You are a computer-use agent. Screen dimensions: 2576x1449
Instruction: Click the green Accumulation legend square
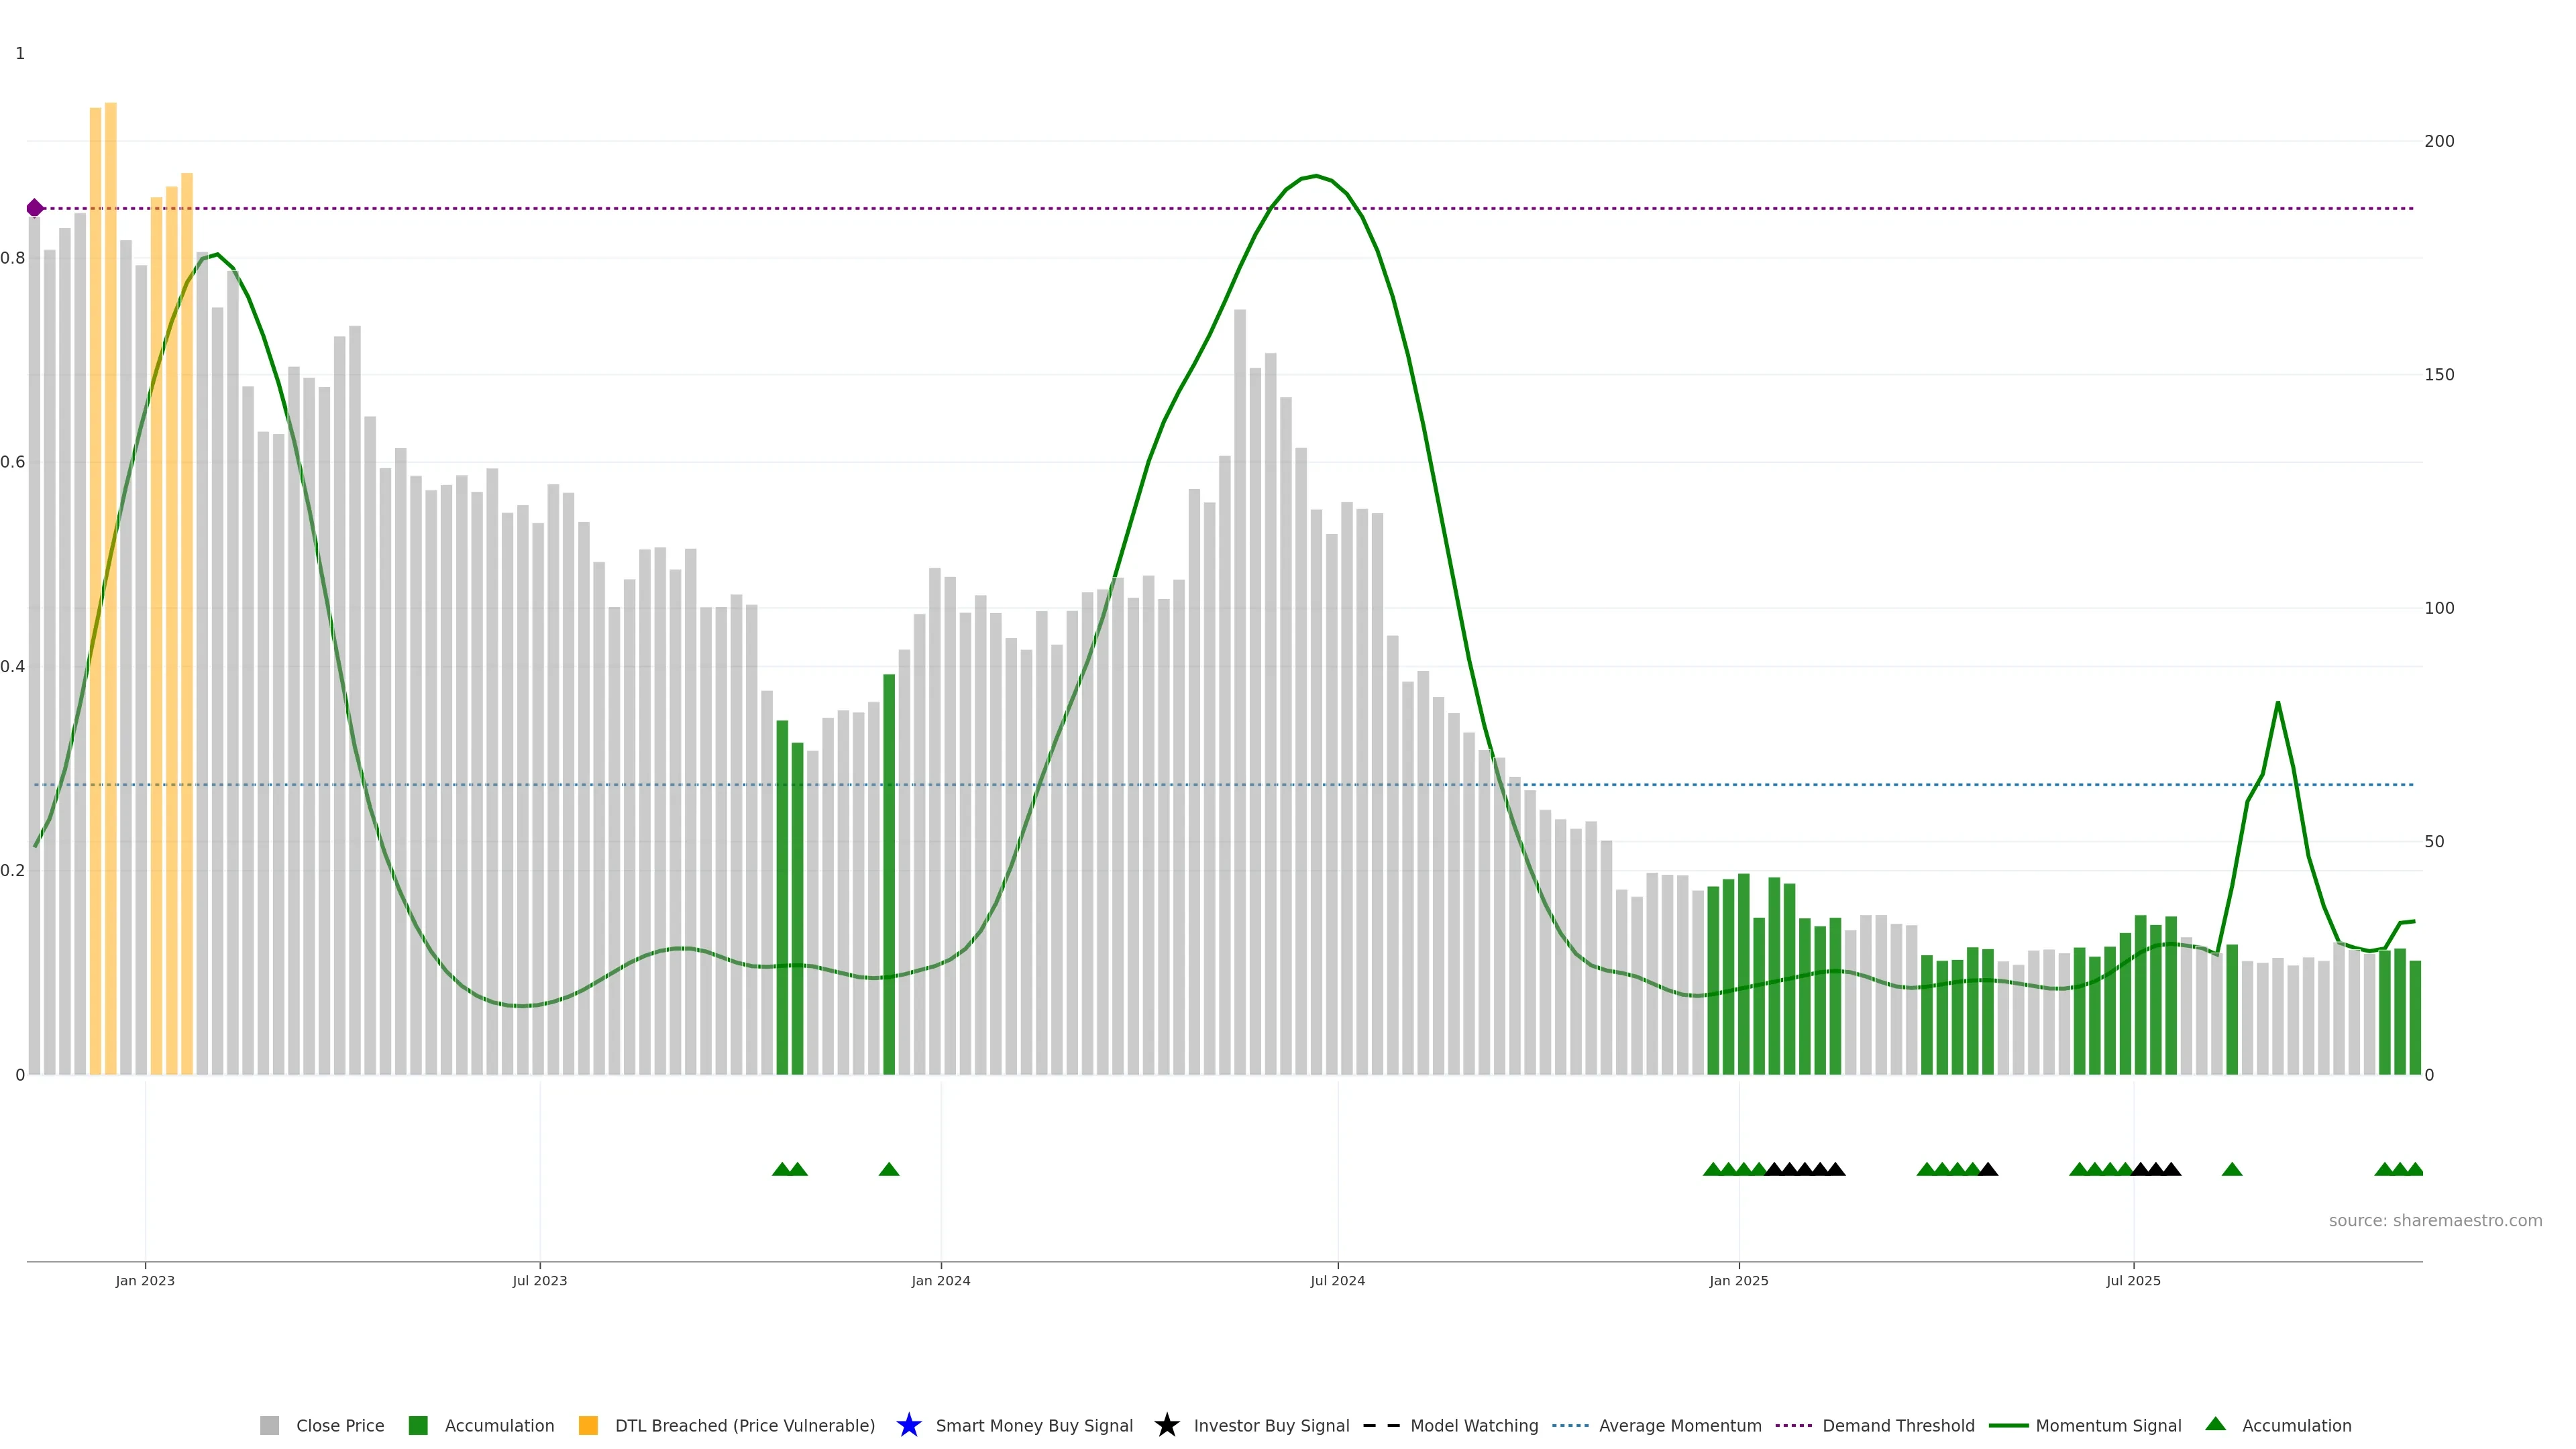[x=418, y=1425]
